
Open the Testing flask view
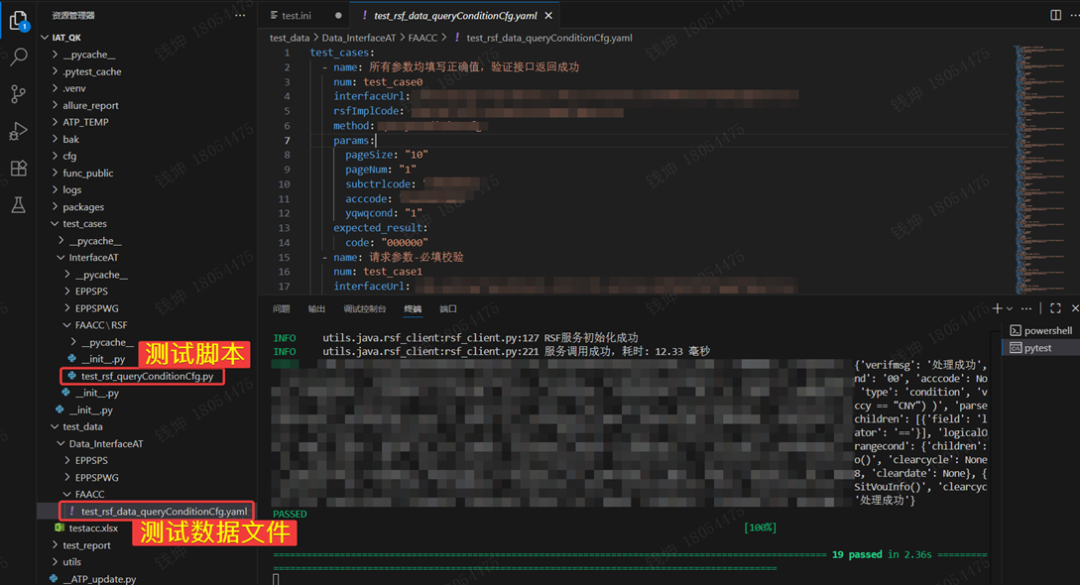[x=19, y=205]
